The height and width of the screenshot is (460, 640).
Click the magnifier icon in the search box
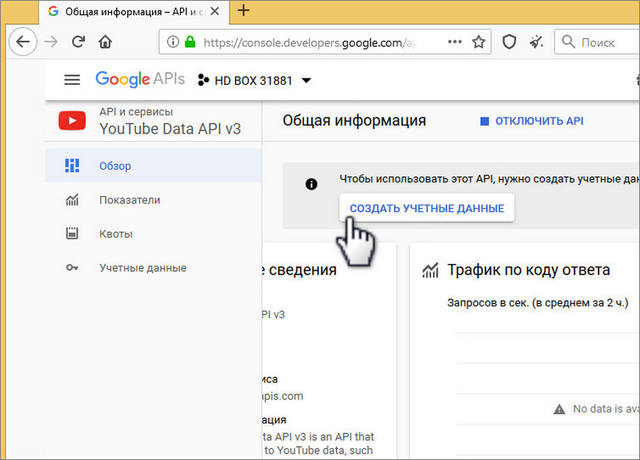(568, 42)
